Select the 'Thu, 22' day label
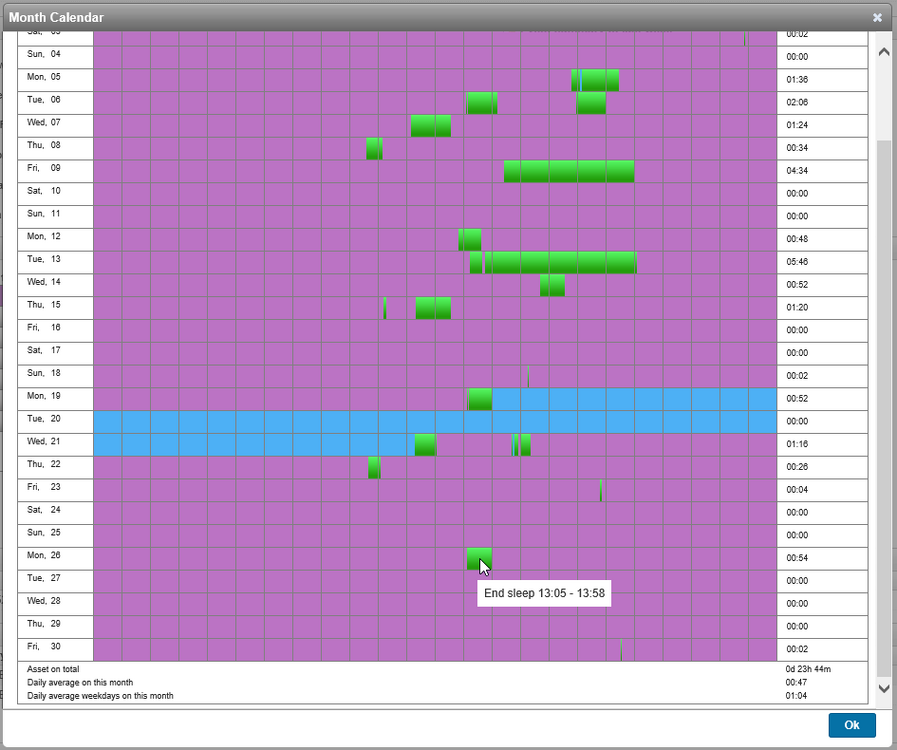Image resolution: width=897 pixels, height=750 pixels. [43, 464]
